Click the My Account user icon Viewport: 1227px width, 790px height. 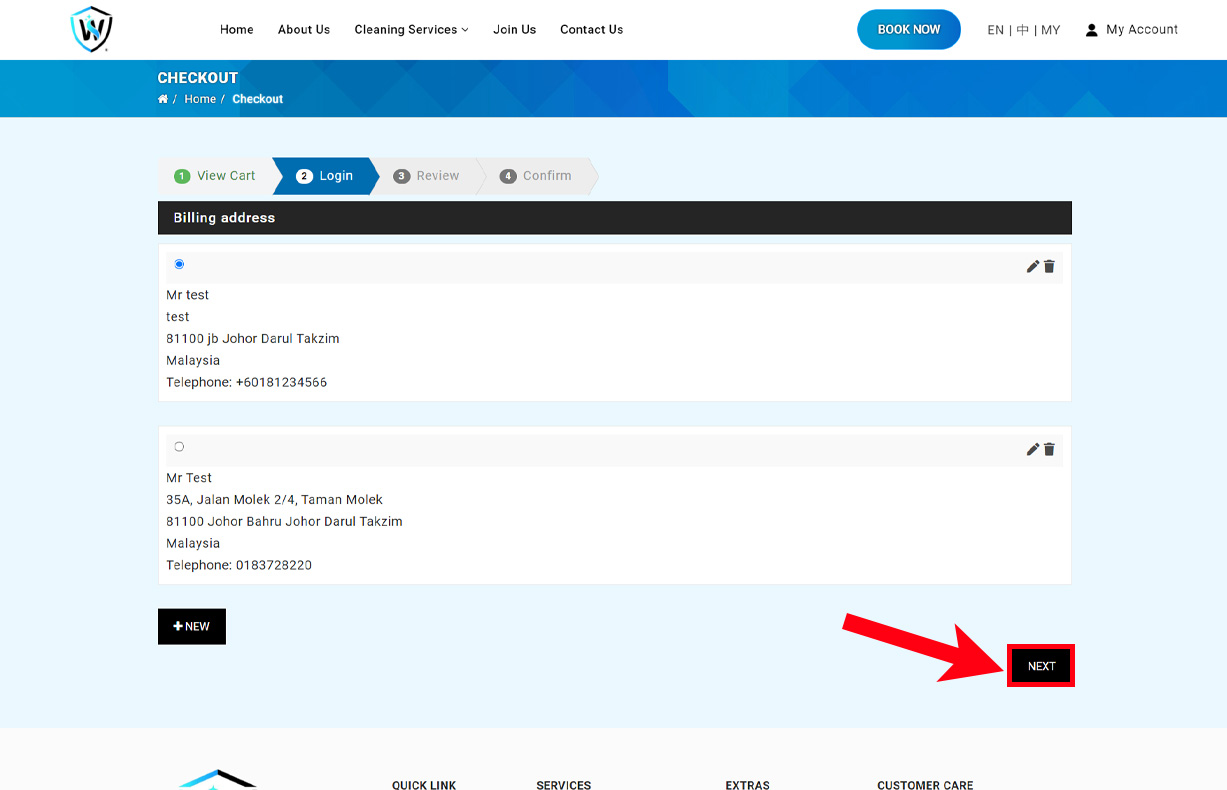[1091, 30]
